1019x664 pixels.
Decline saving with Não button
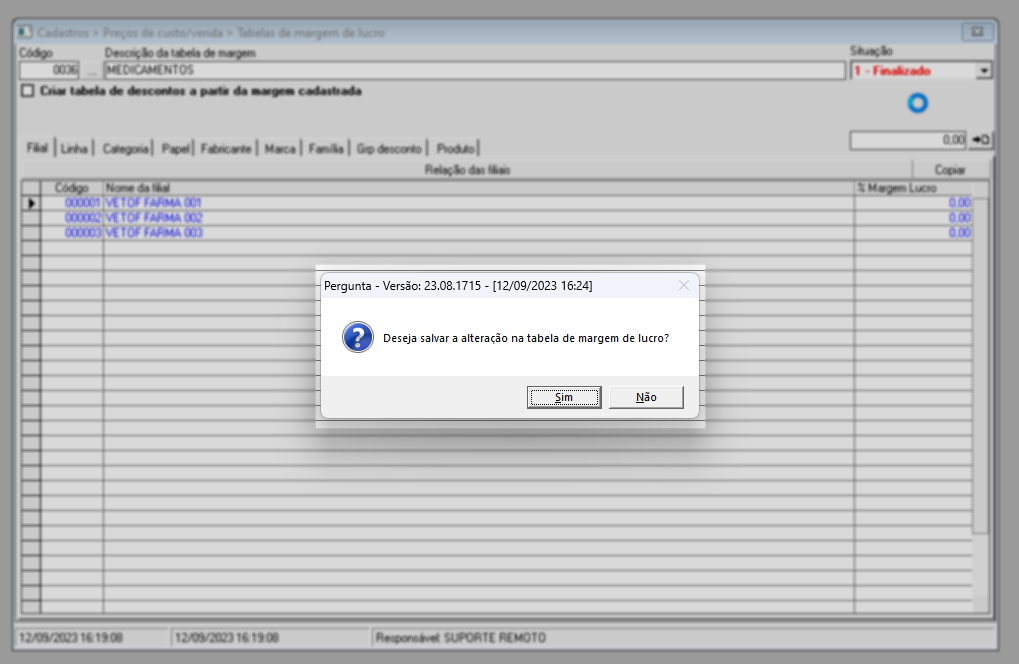click(x=646, y=397)
